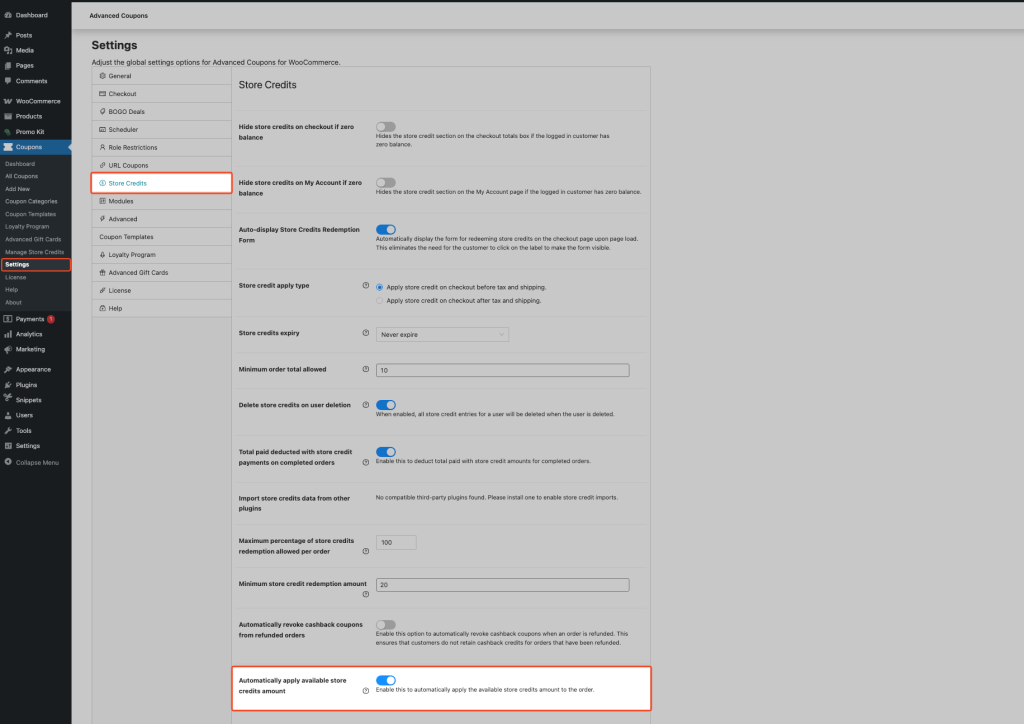Click the Promo Kit icon
The image size is (1024, 724).
pos(8,132)
